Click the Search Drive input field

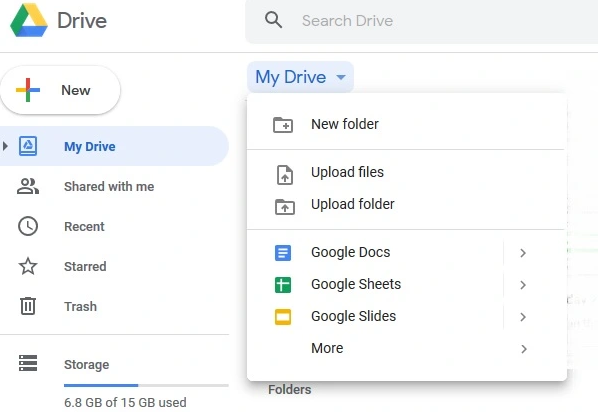[x=422, y=21]
